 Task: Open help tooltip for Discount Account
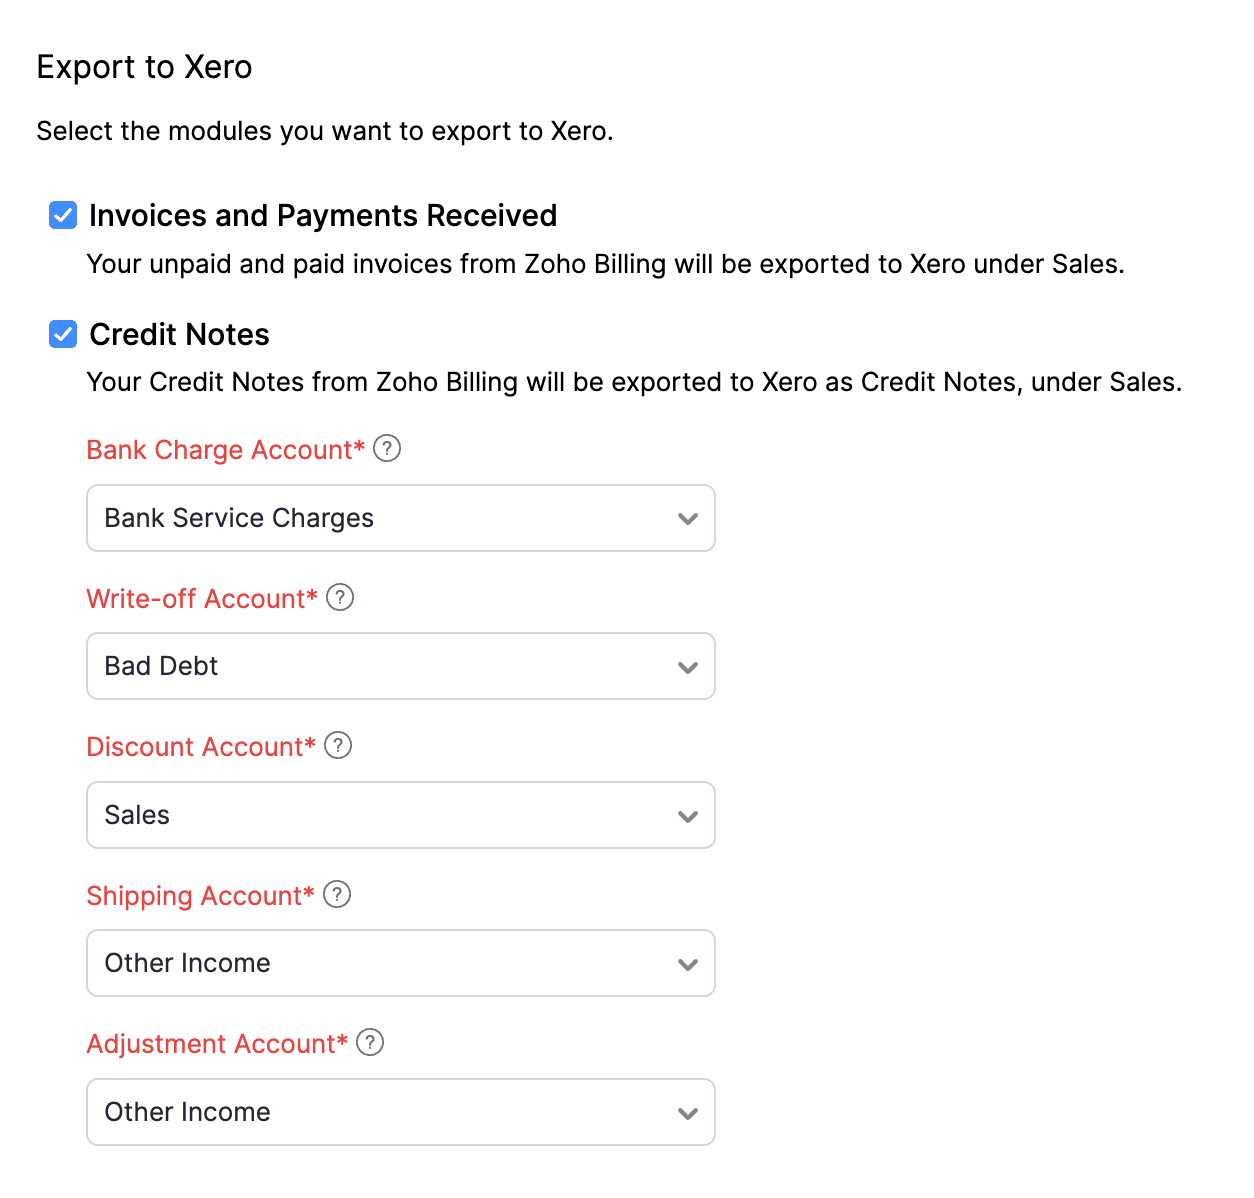tap(337, 745)
